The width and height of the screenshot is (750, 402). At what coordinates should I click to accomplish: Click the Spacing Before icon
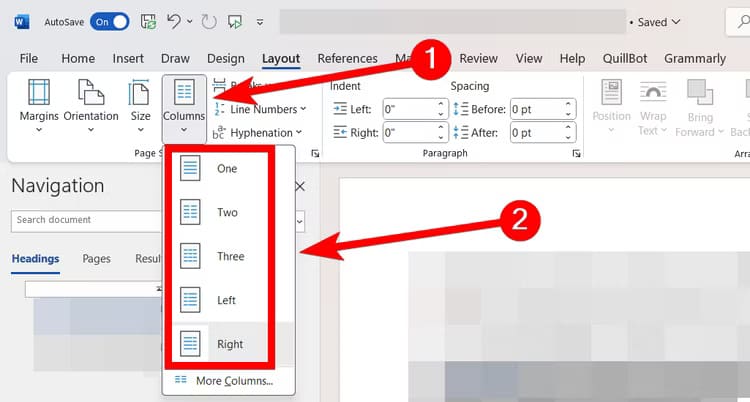460,109
